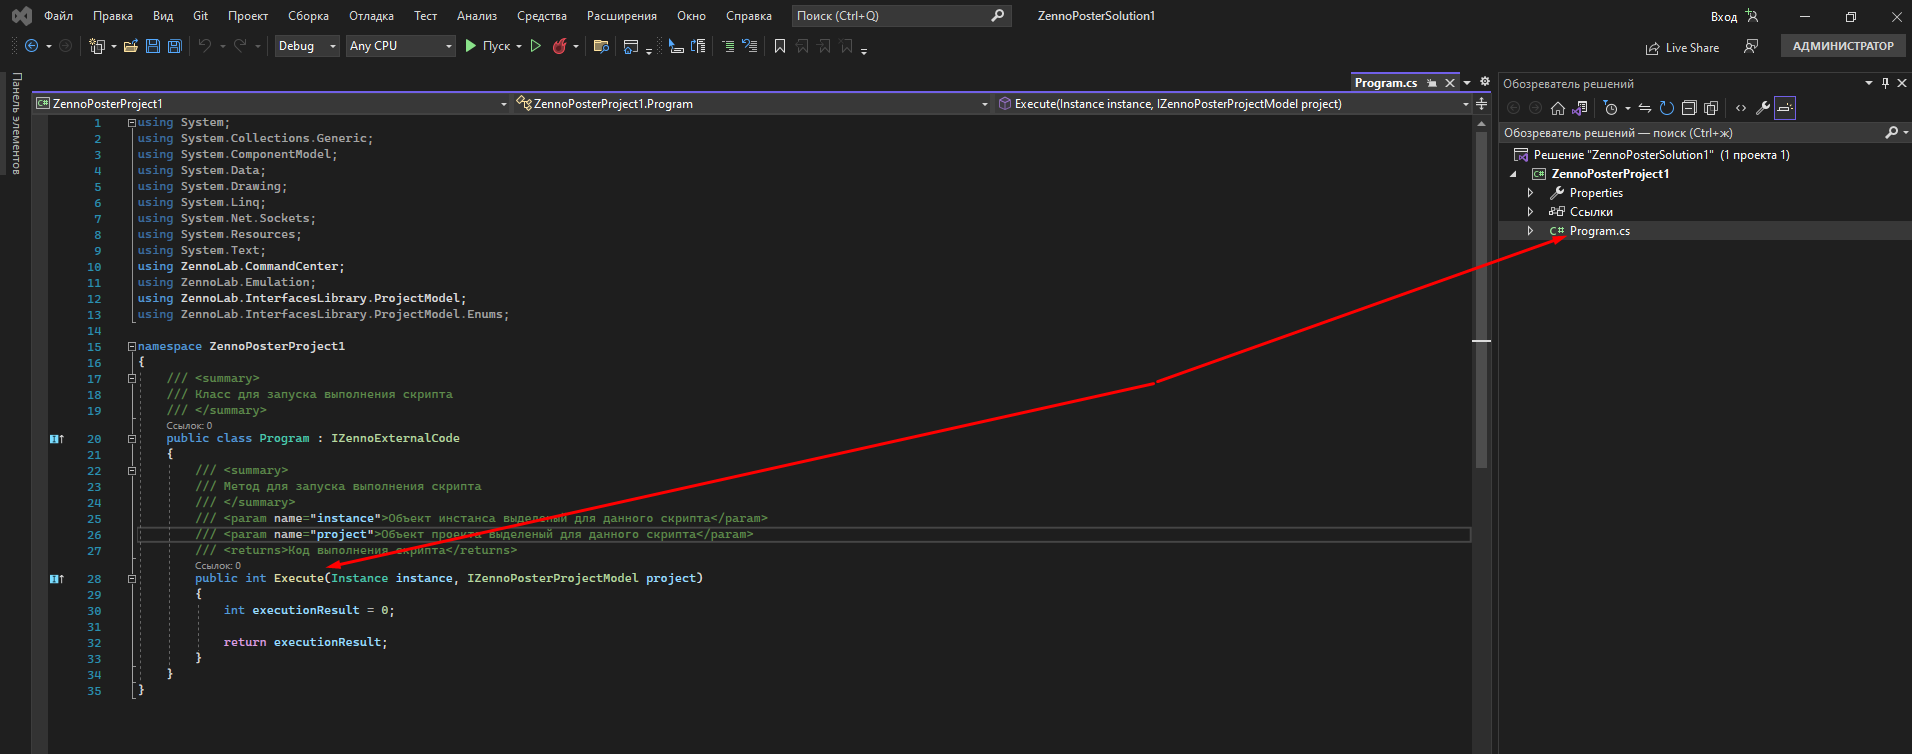Open the Панель элементов side tab
1912x754 pixels.
16,124
